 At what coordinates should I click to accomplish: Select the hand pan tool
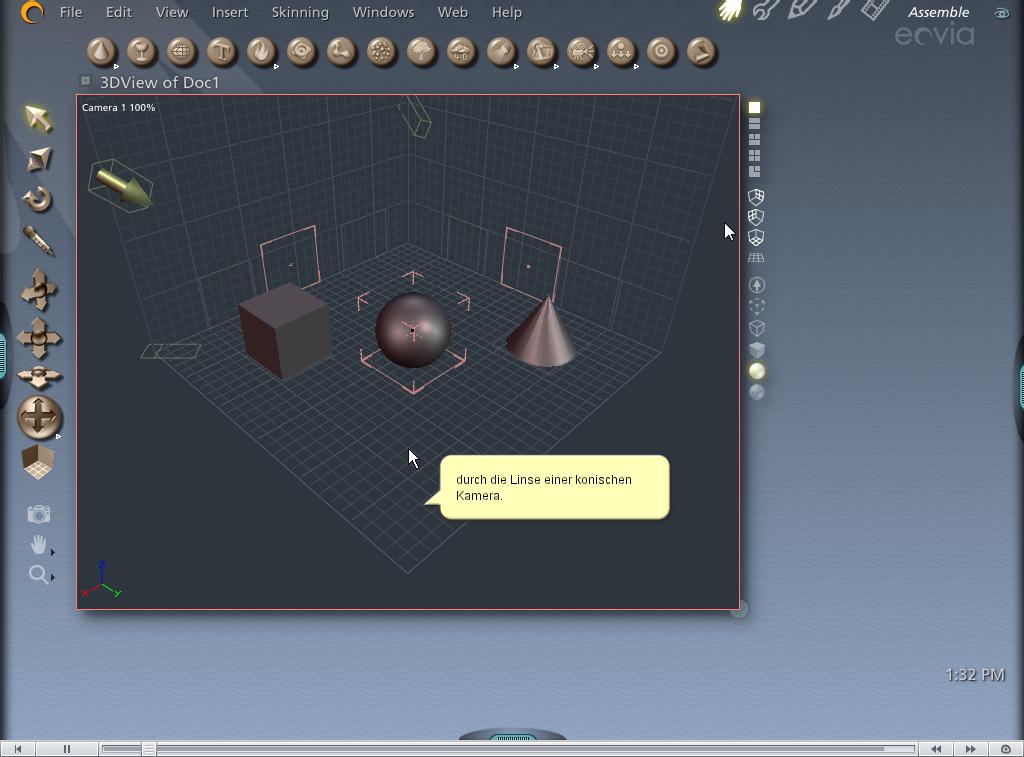coord(39,545)
